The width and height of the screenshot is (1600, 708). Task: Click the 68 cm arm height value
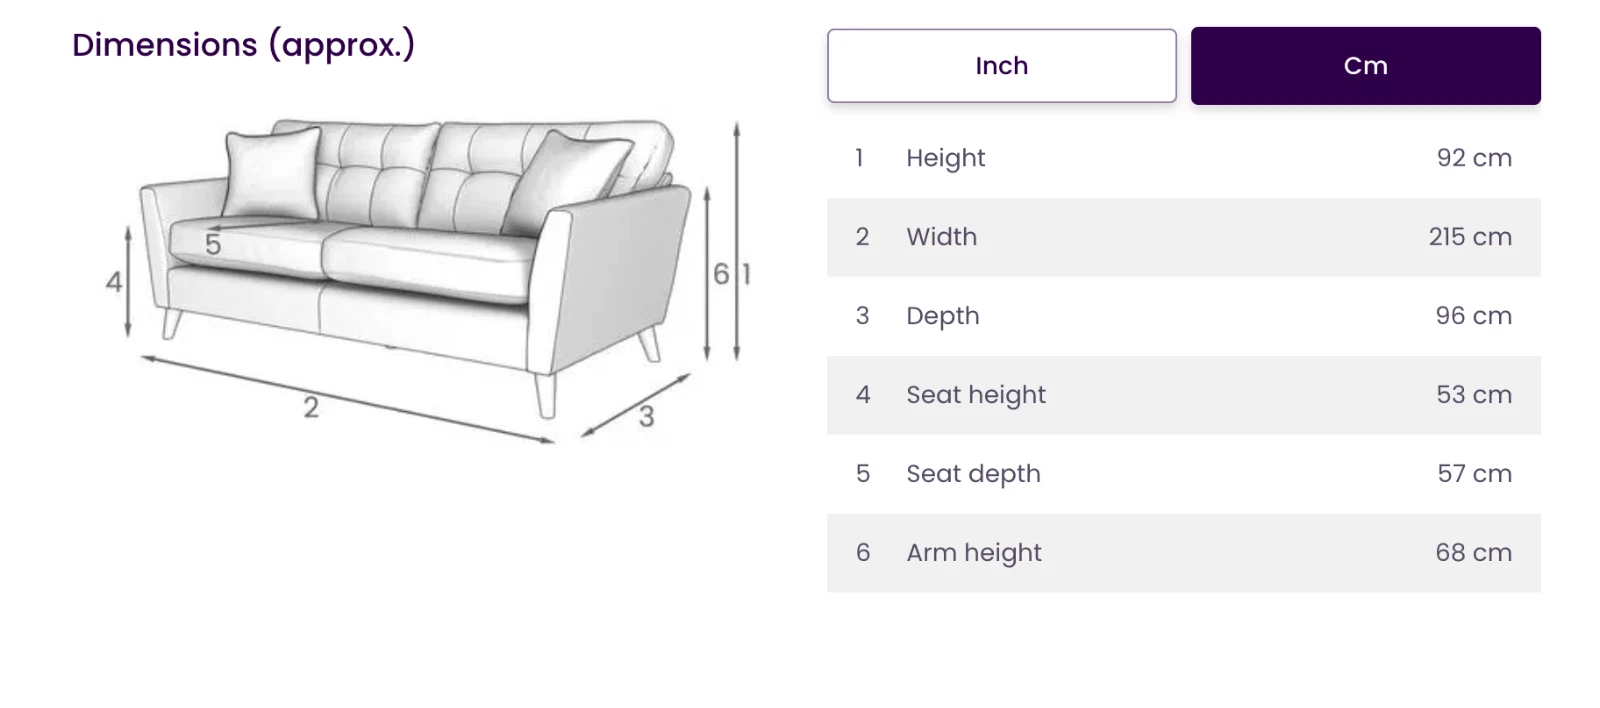point(1474,553)
